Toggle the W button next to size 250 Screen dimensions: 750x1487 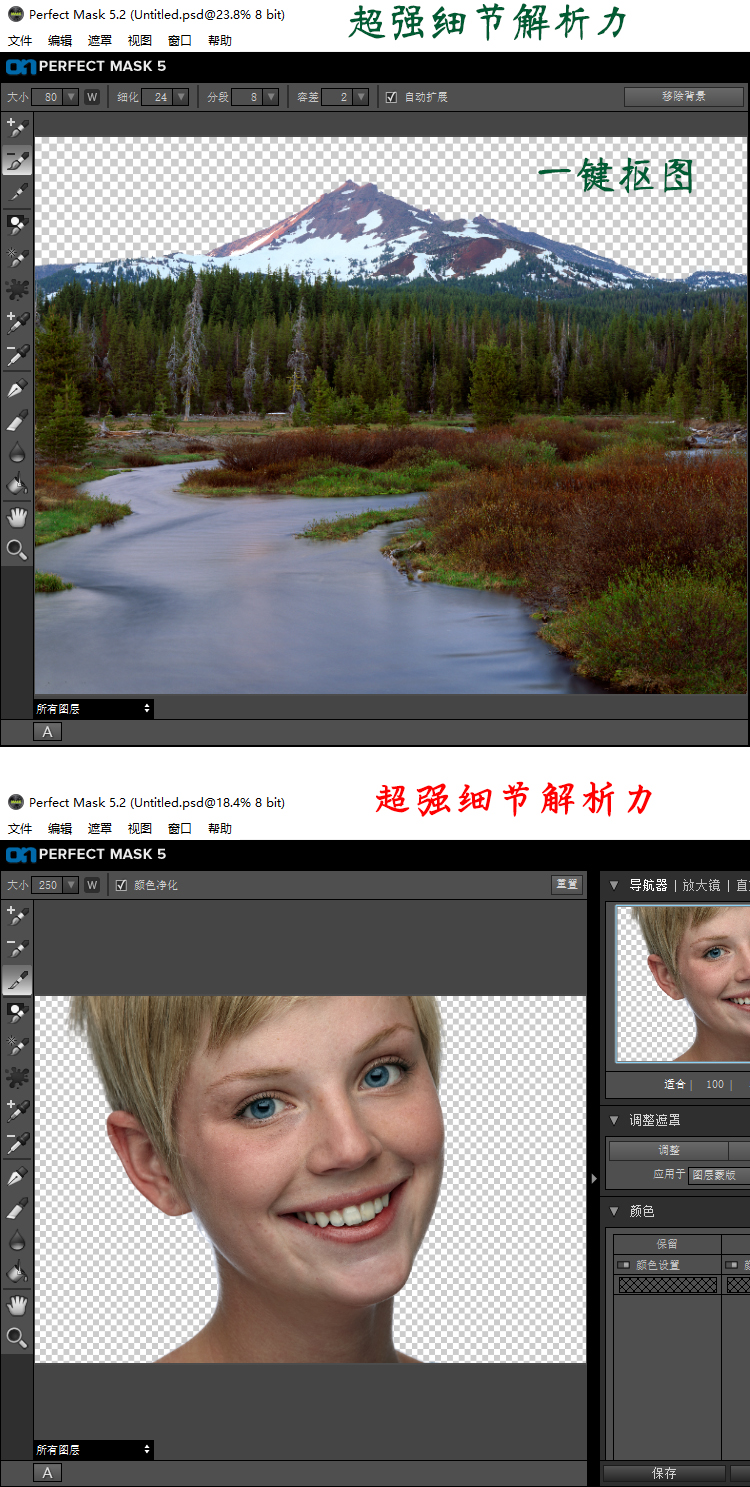coord(92,885)
